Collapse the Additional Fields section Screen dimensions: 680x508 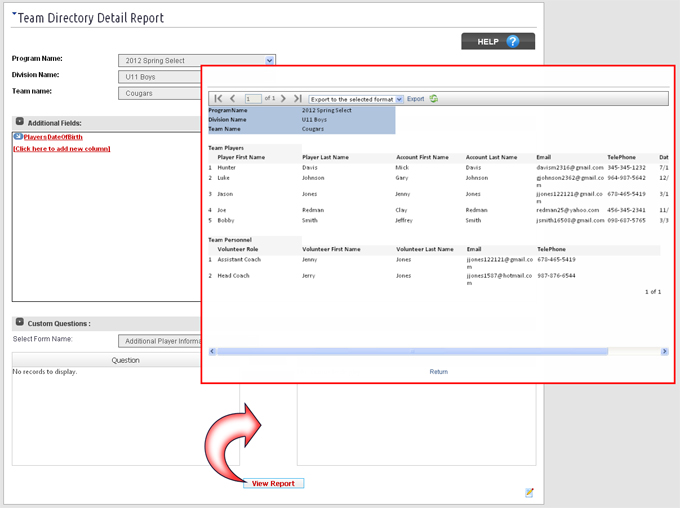20,121
